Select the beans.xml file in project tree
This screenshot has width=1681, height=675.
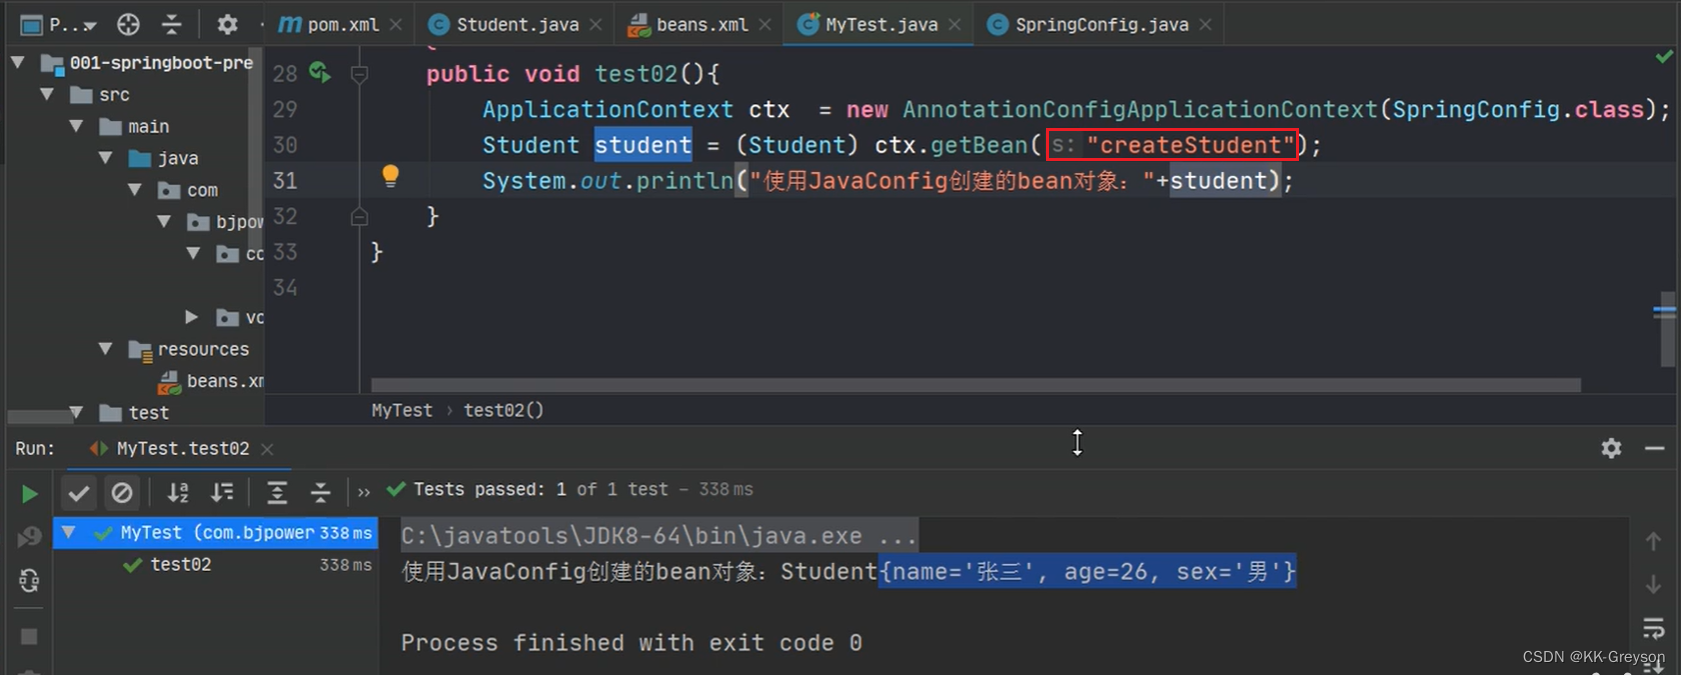(211, 381)
